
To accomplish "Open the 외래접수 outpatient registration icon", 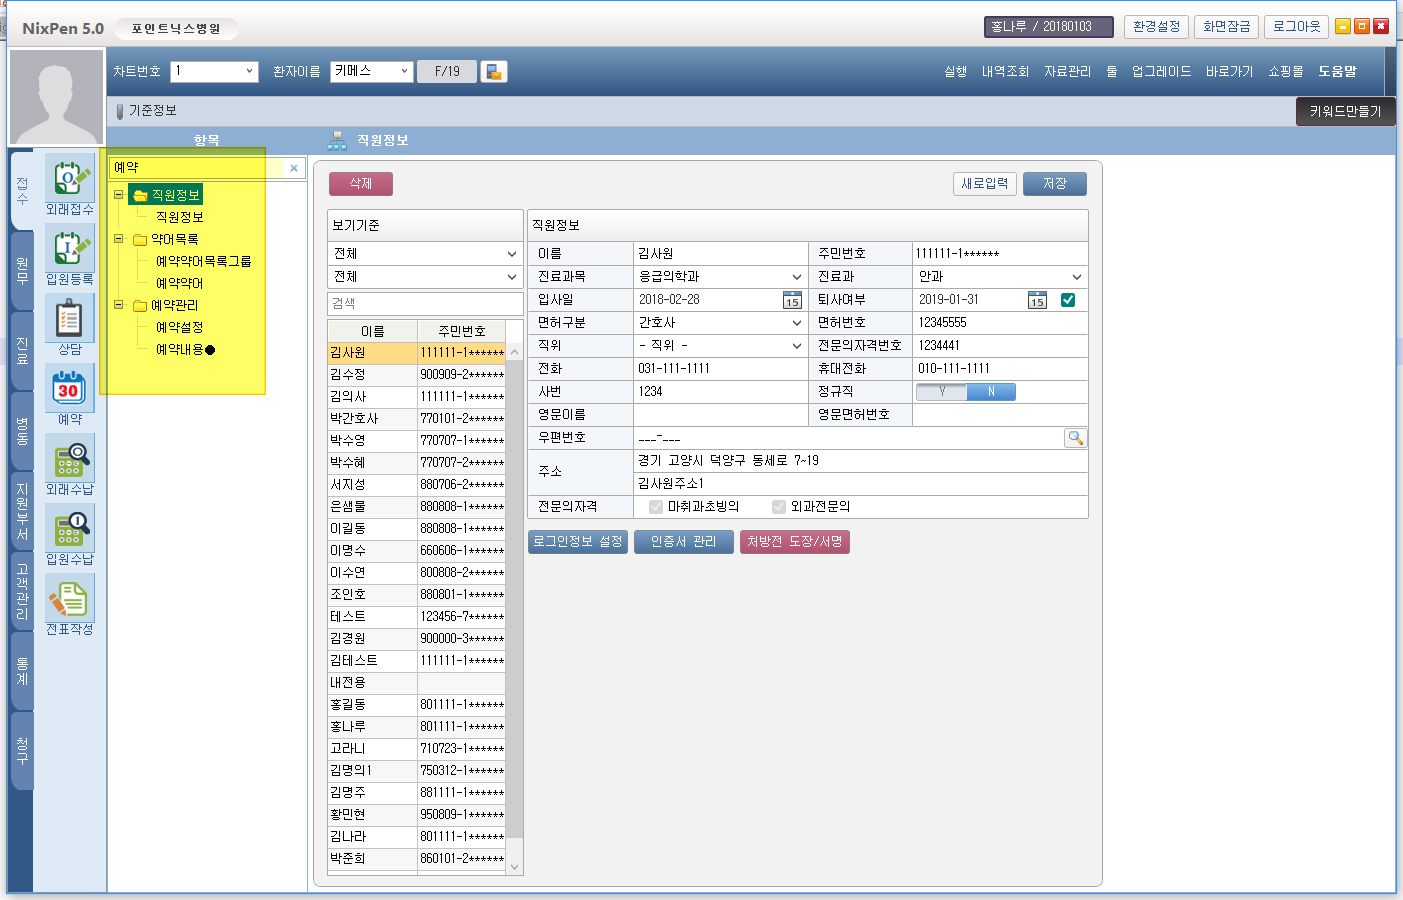I will 69,178.
